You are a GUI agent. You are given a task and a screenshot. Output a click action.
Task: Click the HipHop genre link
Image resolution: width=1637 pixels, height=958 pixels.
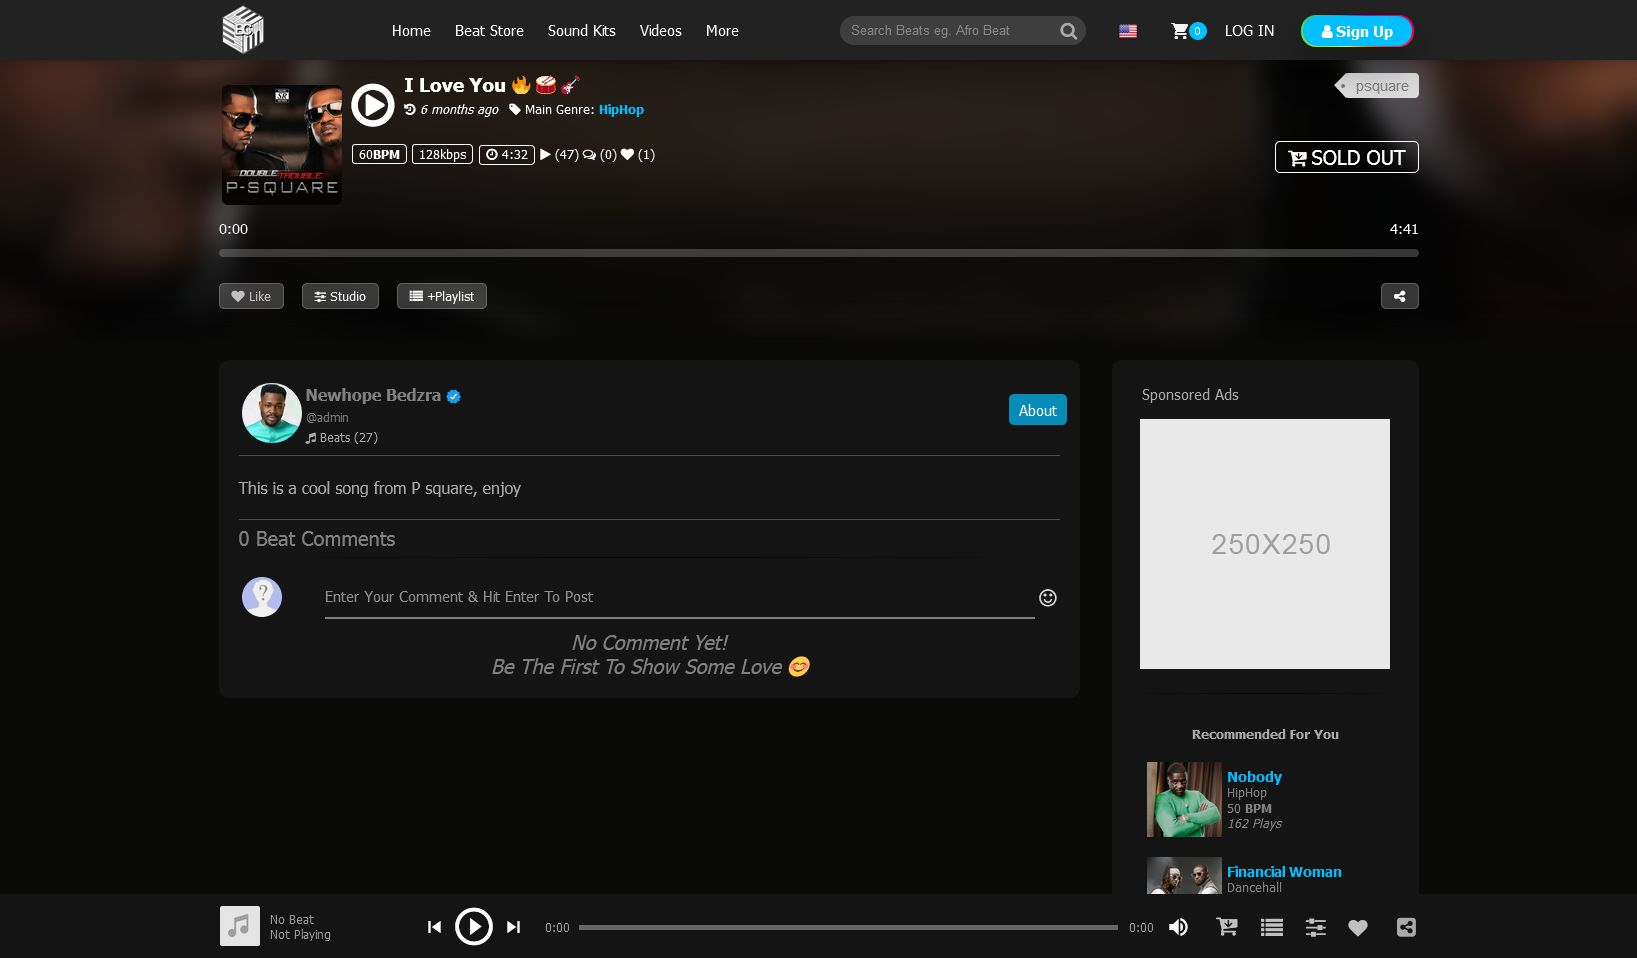(x=621, y=110)
